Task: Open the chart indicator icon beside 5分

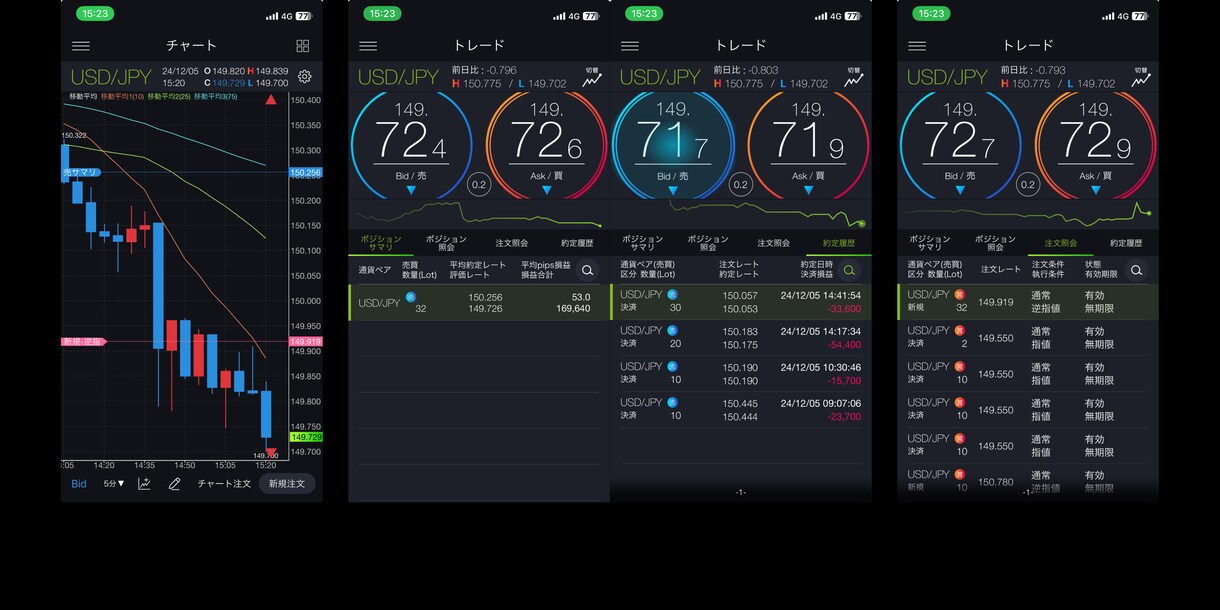Action: click(145, 484)
